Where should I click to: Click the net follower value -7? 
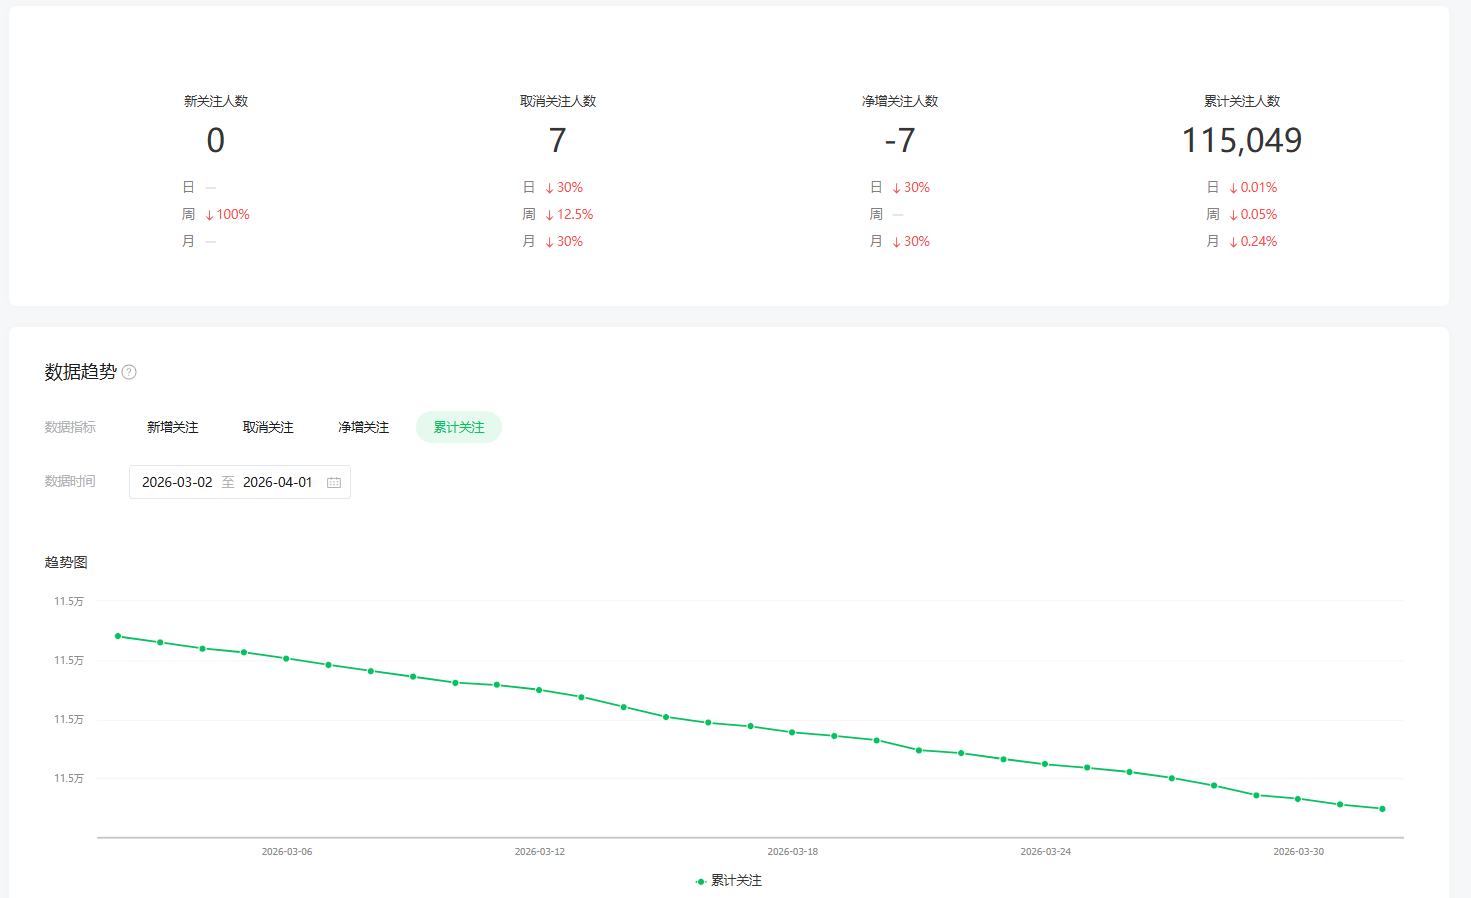(x=900, y=140)
